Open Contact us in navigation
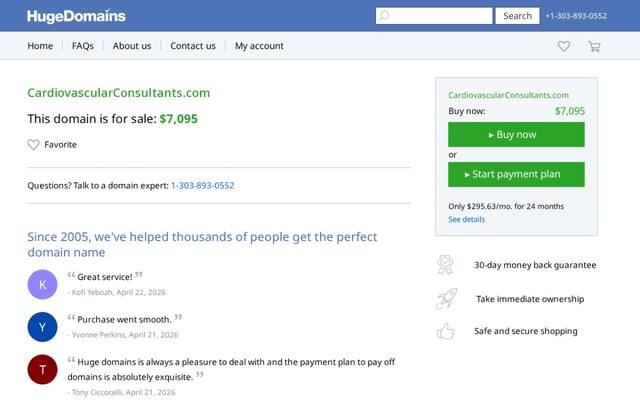This screenshot has height=400, width=640. pyautogui.click(x=193, y=46)
